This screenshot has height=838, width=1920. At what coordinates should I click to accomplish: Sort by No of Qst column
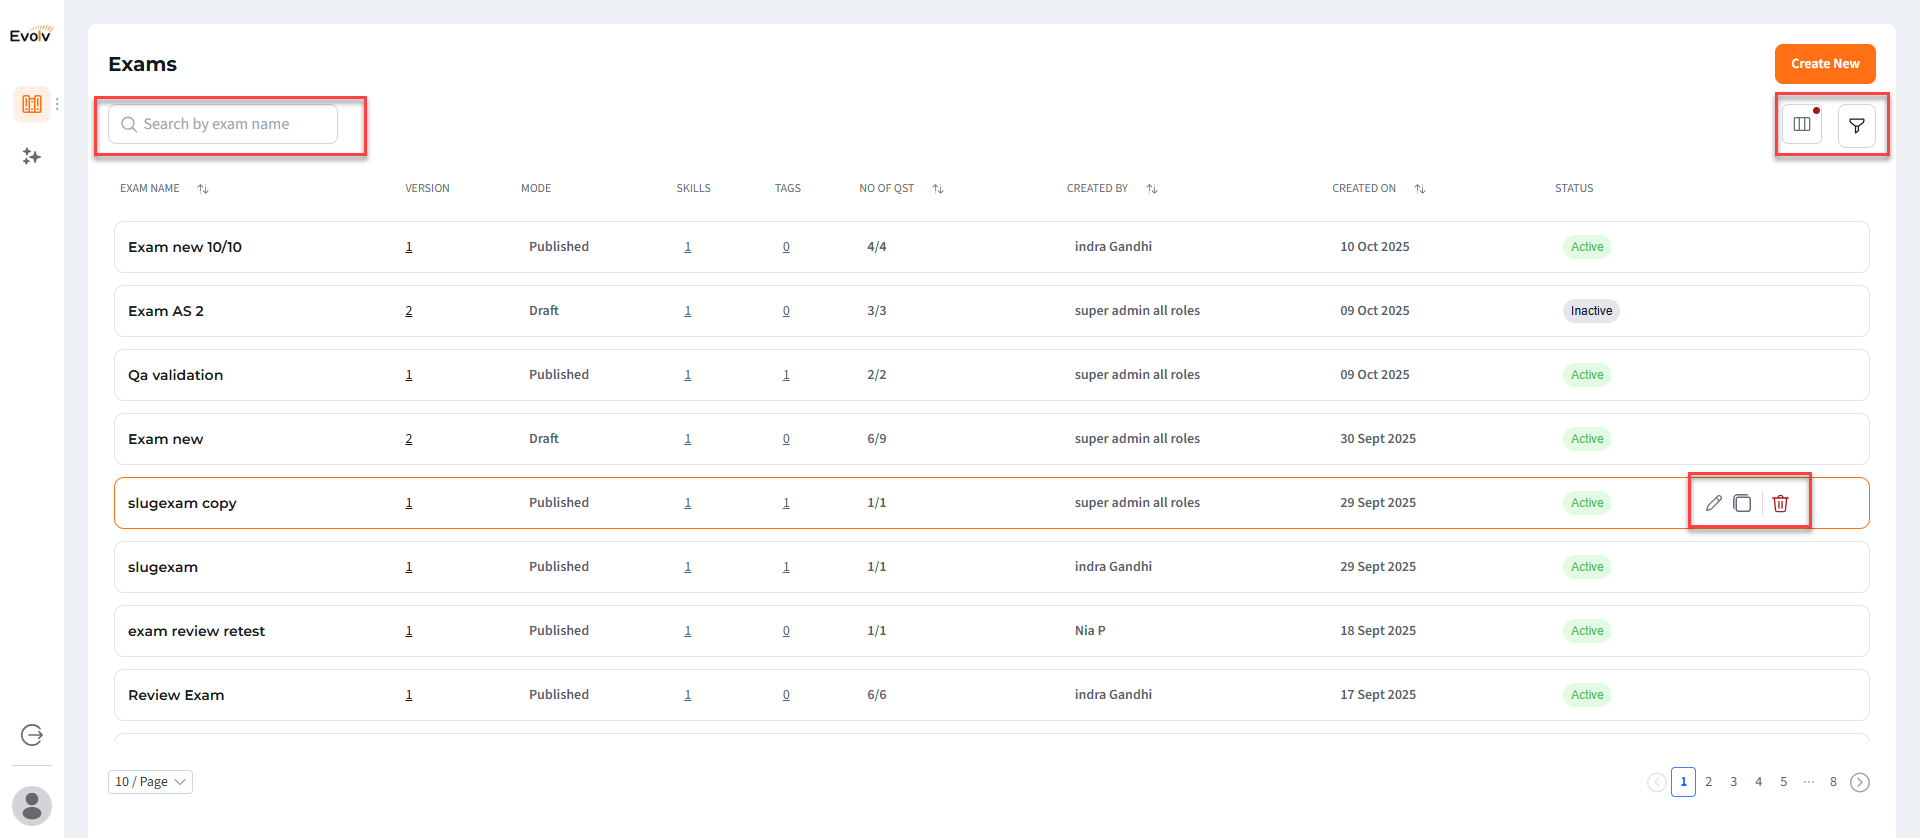coord(938,189)
